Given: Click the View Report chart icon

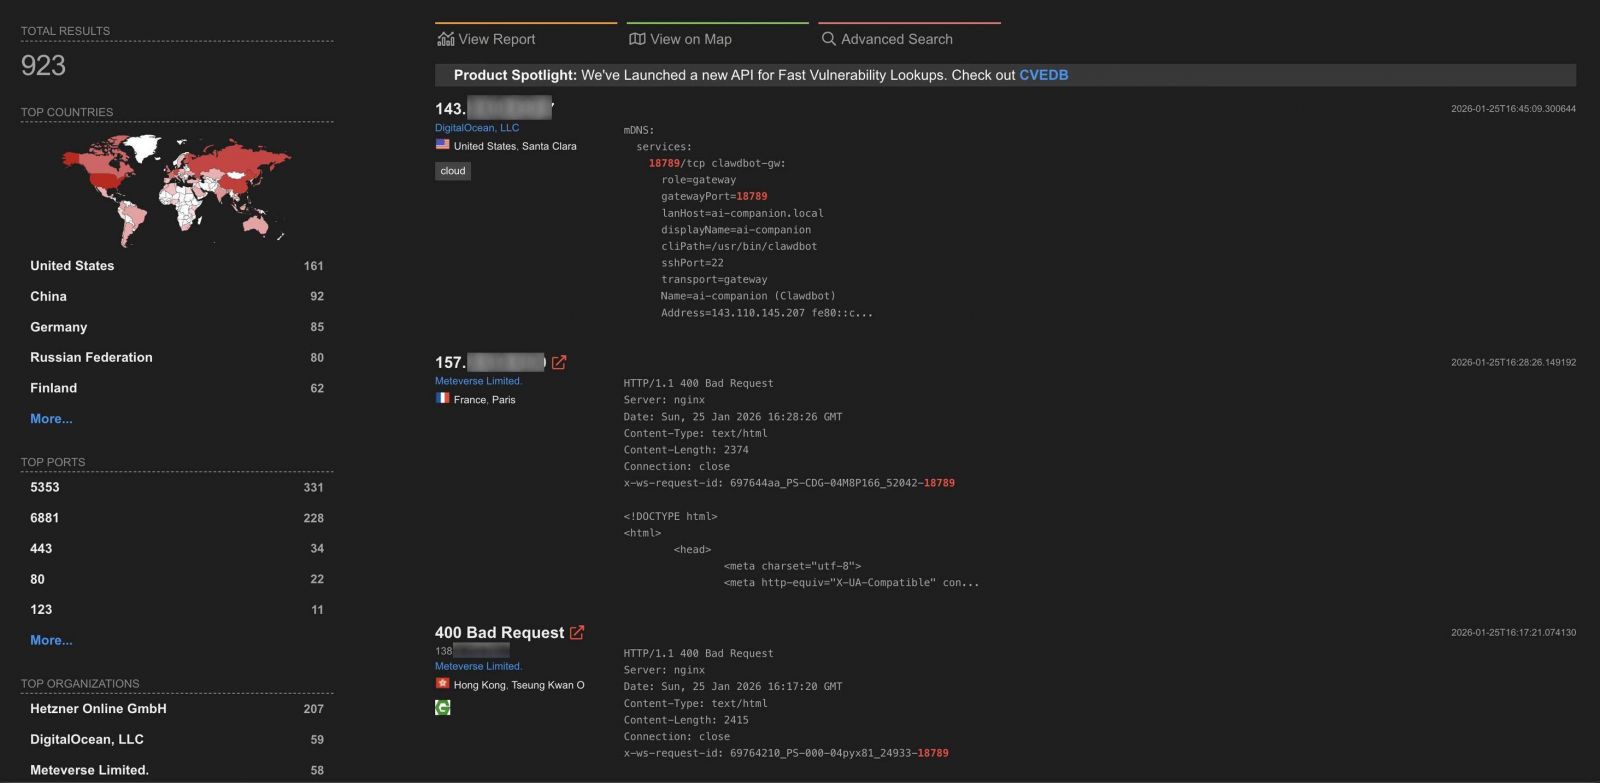Looking at the screenshot, I should (446, 39).
